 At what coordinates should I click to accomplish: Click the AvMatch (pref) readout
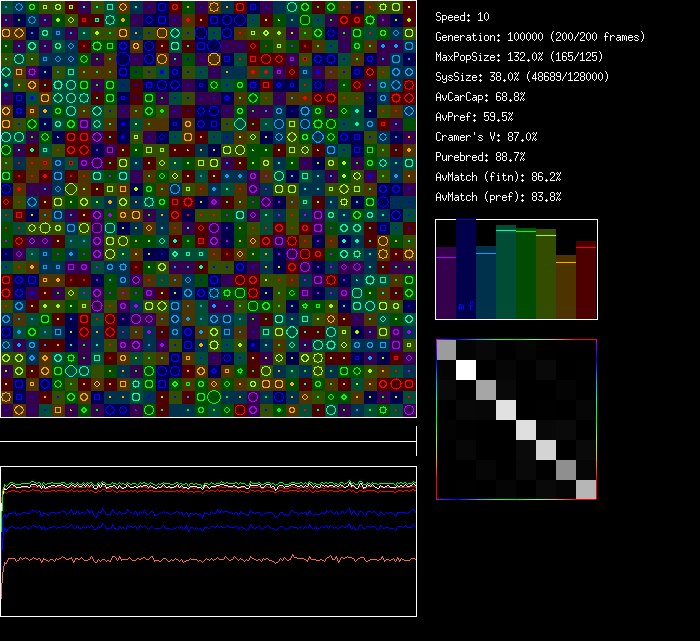(x=498, y=197)
